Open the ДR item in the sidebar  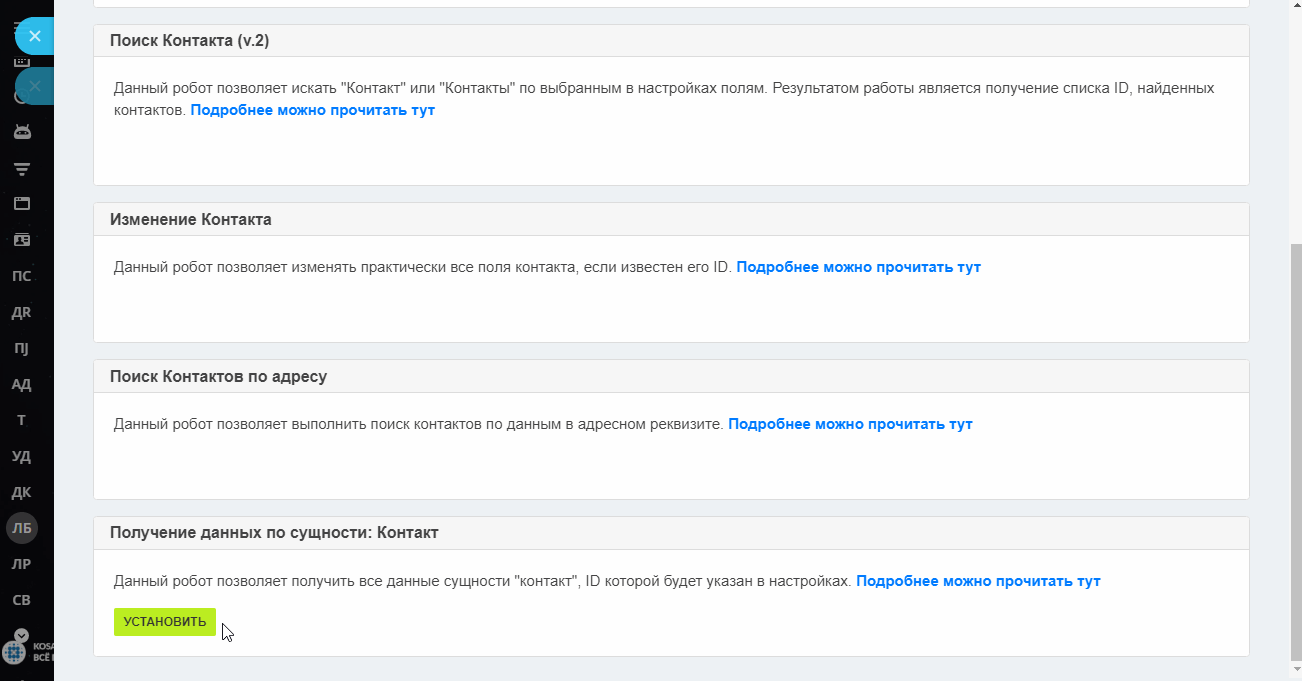(x=21, y=312)
